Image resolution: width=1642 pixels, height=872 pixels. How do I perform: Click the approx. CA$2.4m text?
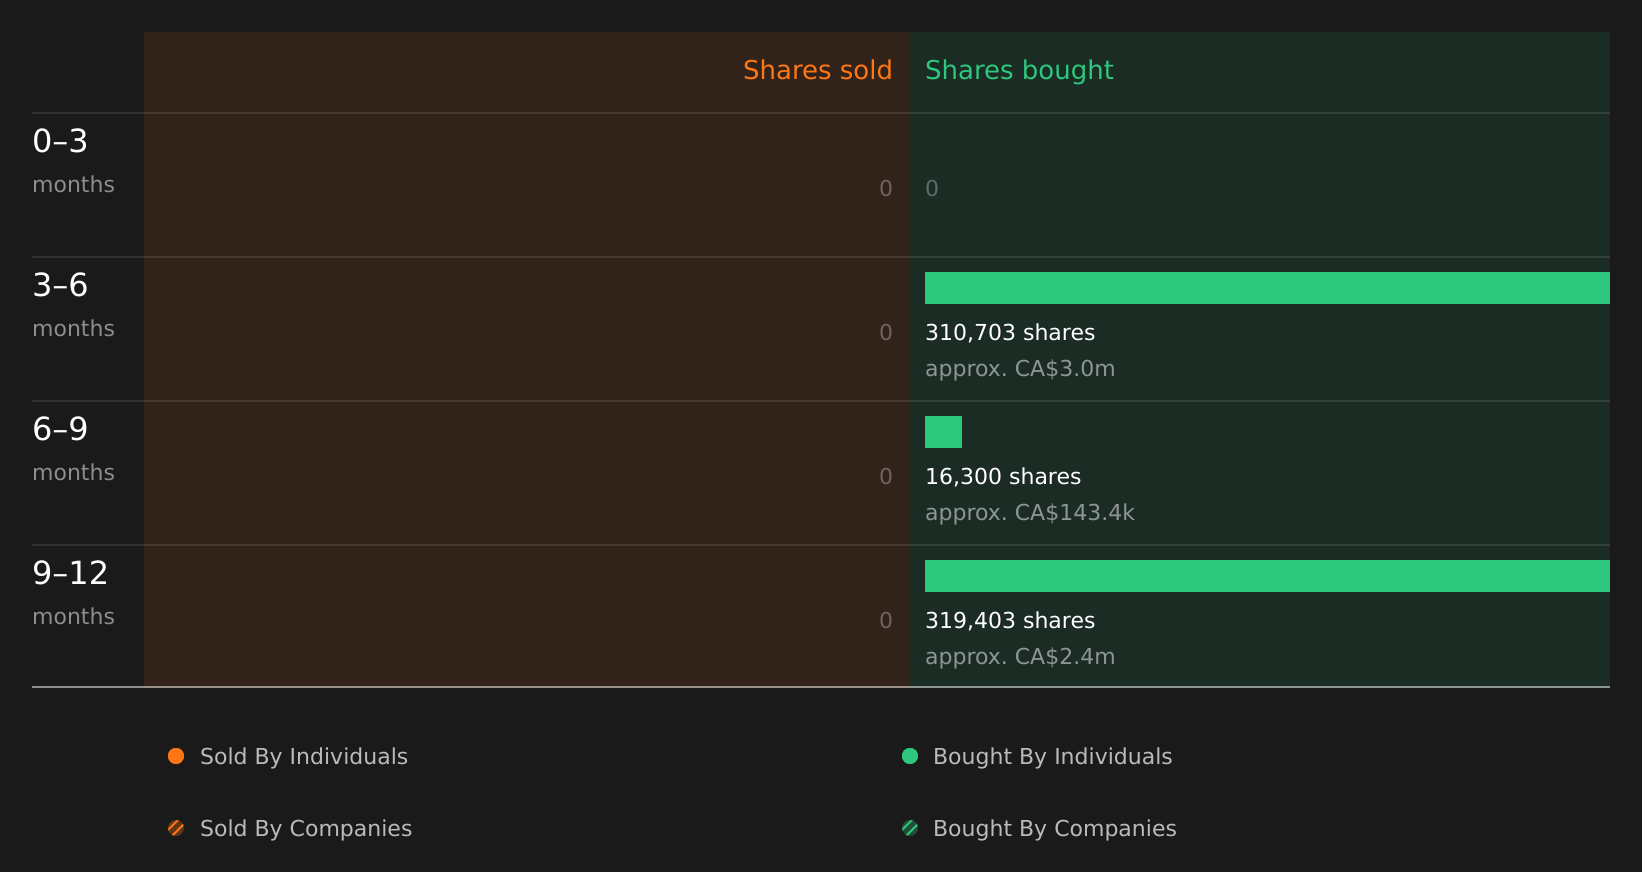[1020, 657]
